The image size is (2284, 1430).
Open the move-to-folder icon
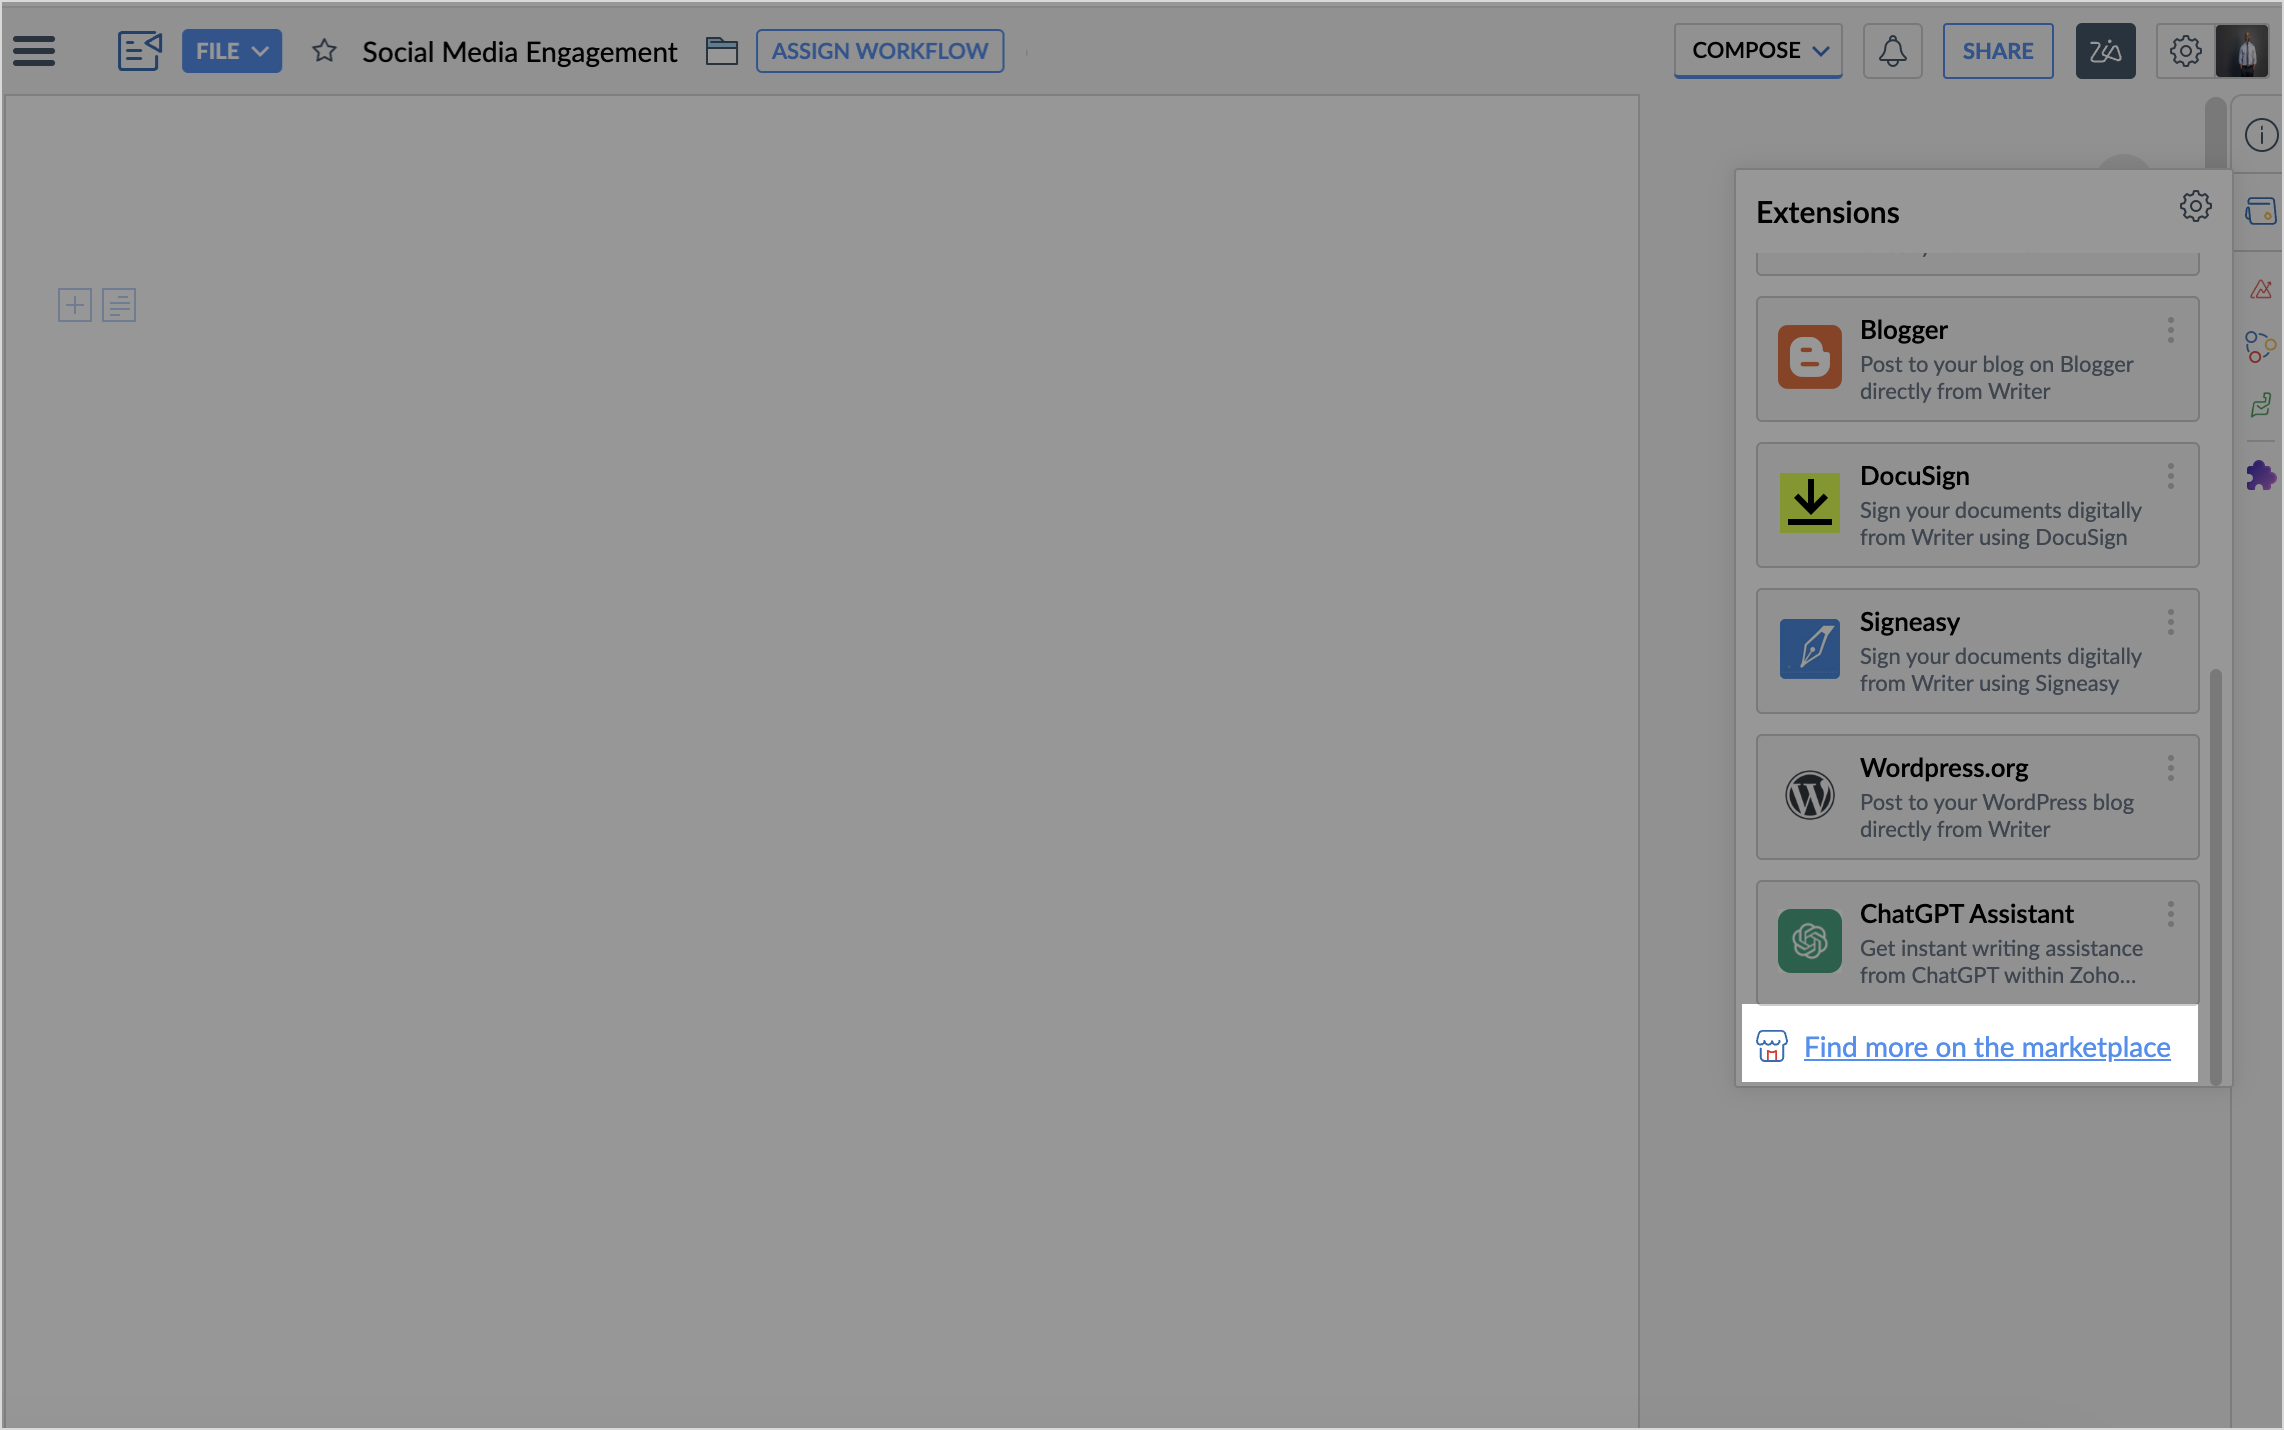[721, 51]
